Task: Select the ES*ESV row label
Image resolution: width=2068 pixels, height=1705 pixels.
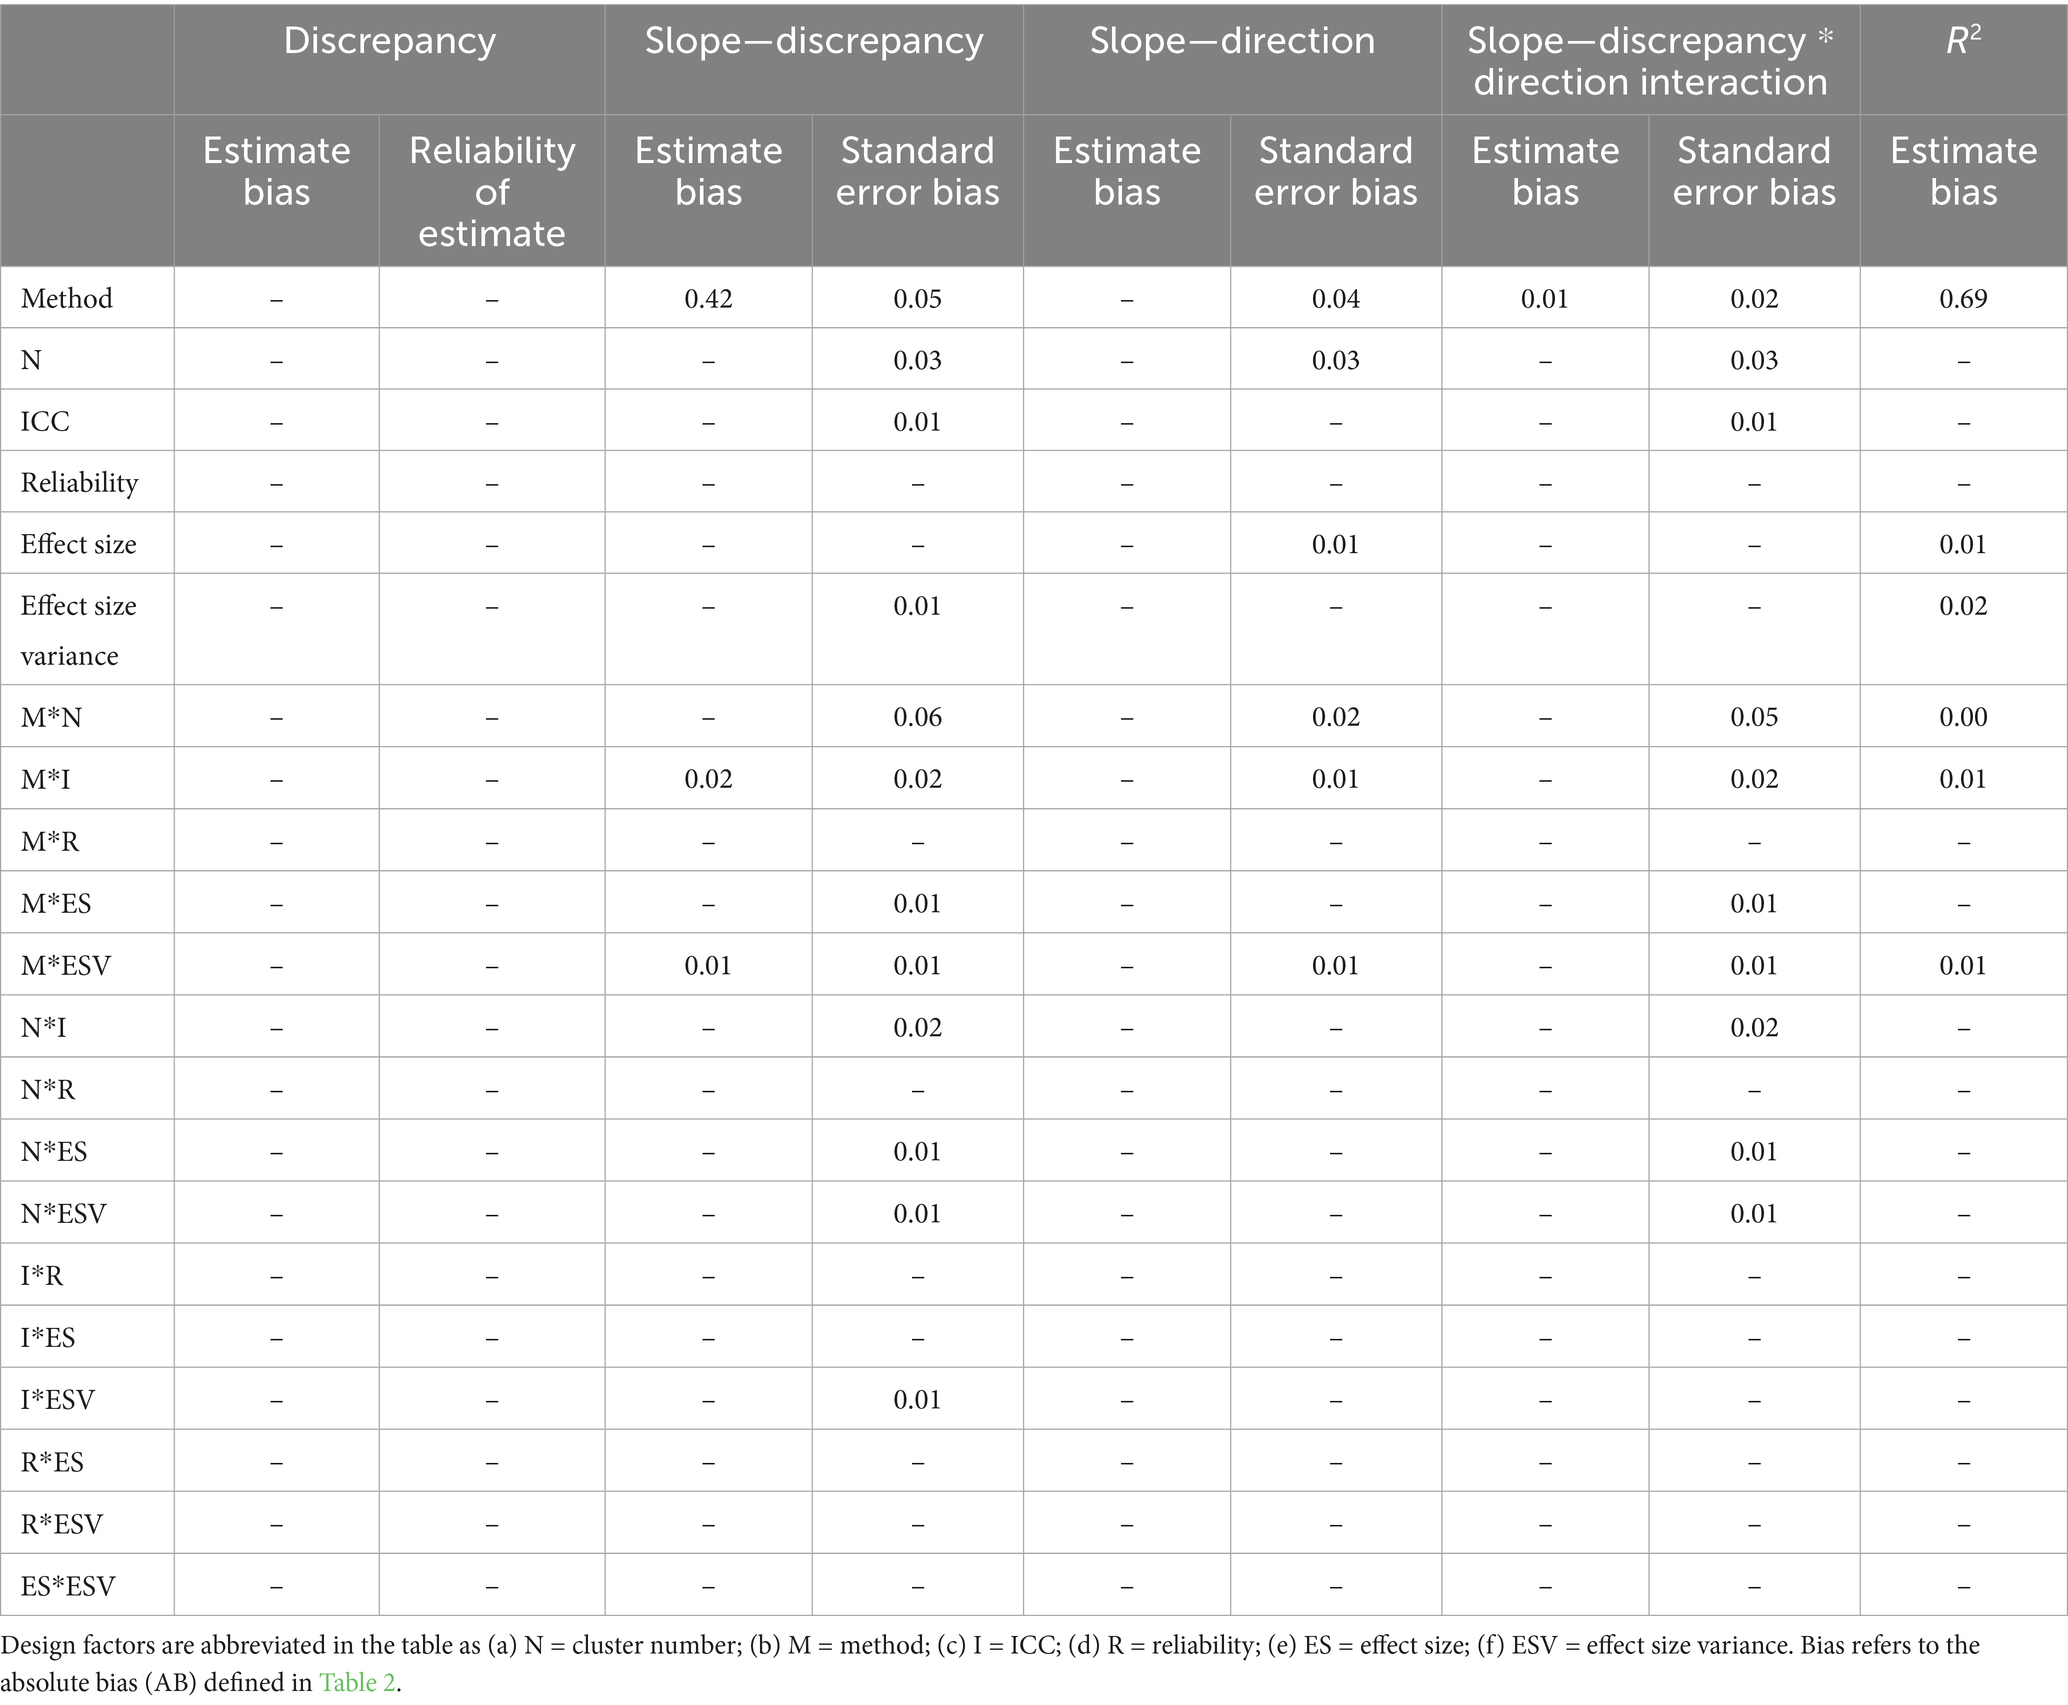Action: click(68, 1586)
